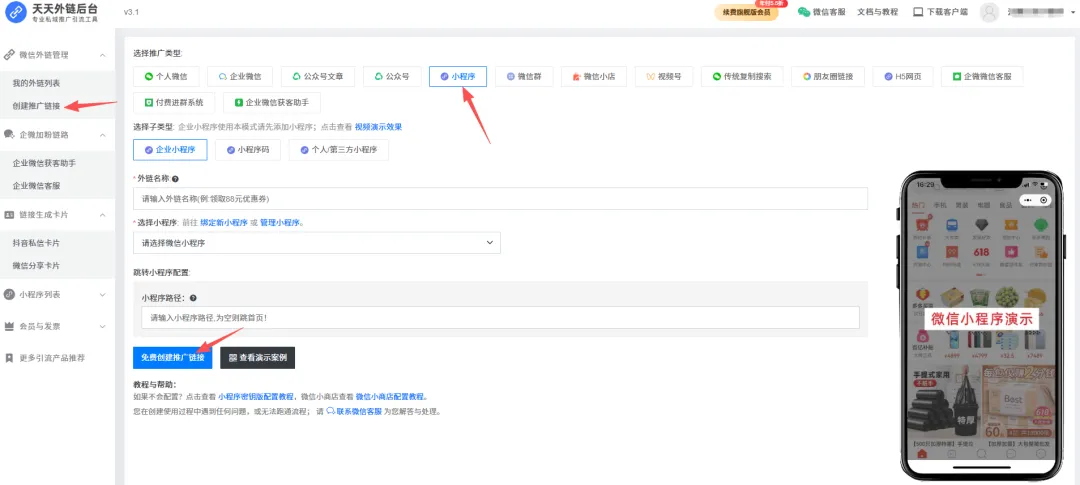The image size is (1080, 485).
Task: Click the 天天外链后台 logo icon
Action: [x=16, y=12]
